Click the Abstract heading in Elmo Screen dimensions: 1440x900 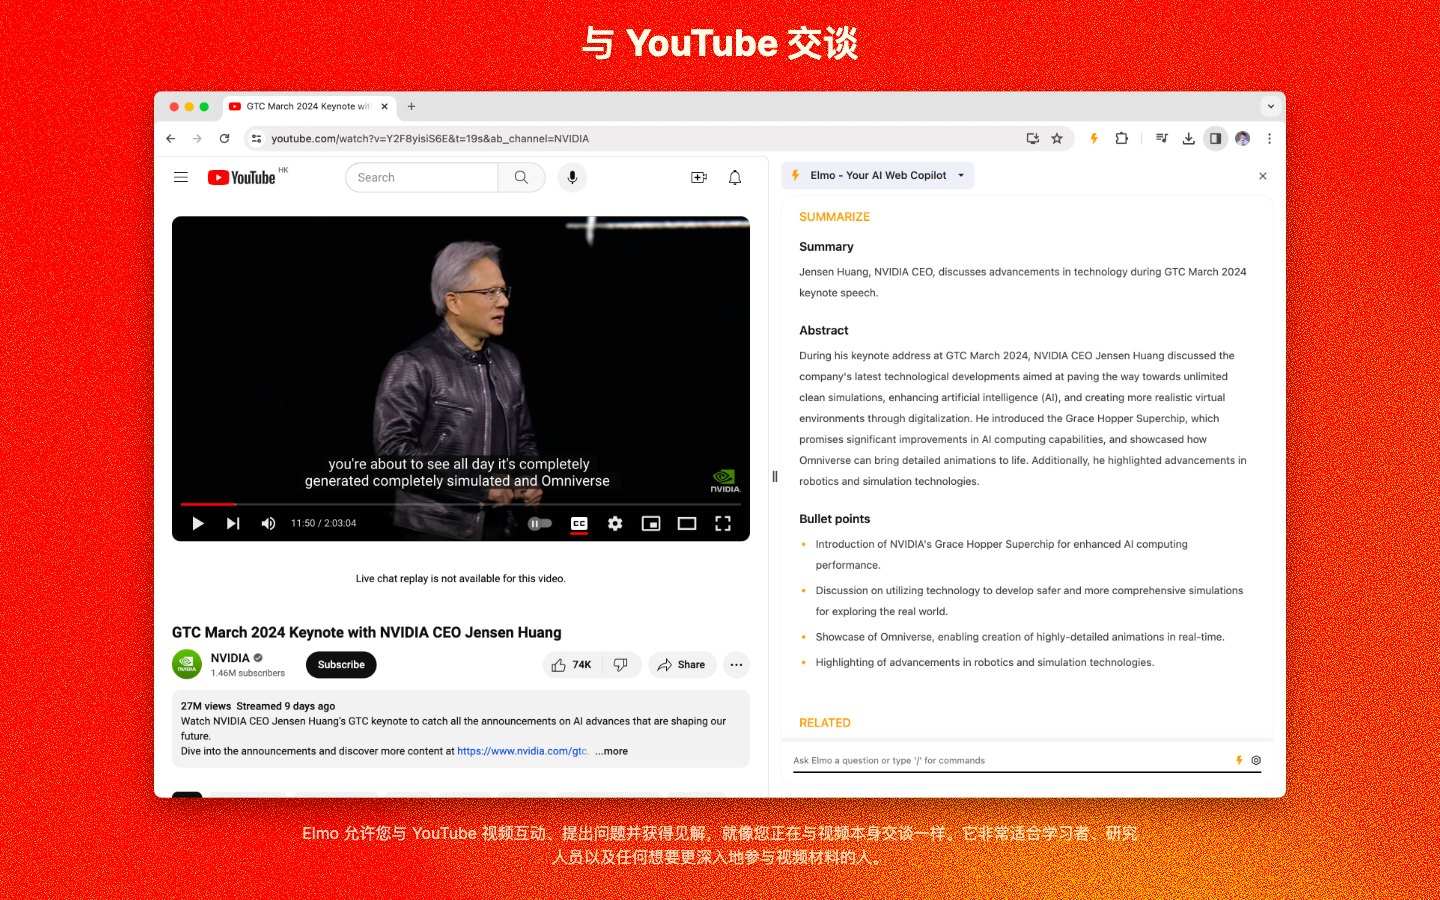click(823, 331)
